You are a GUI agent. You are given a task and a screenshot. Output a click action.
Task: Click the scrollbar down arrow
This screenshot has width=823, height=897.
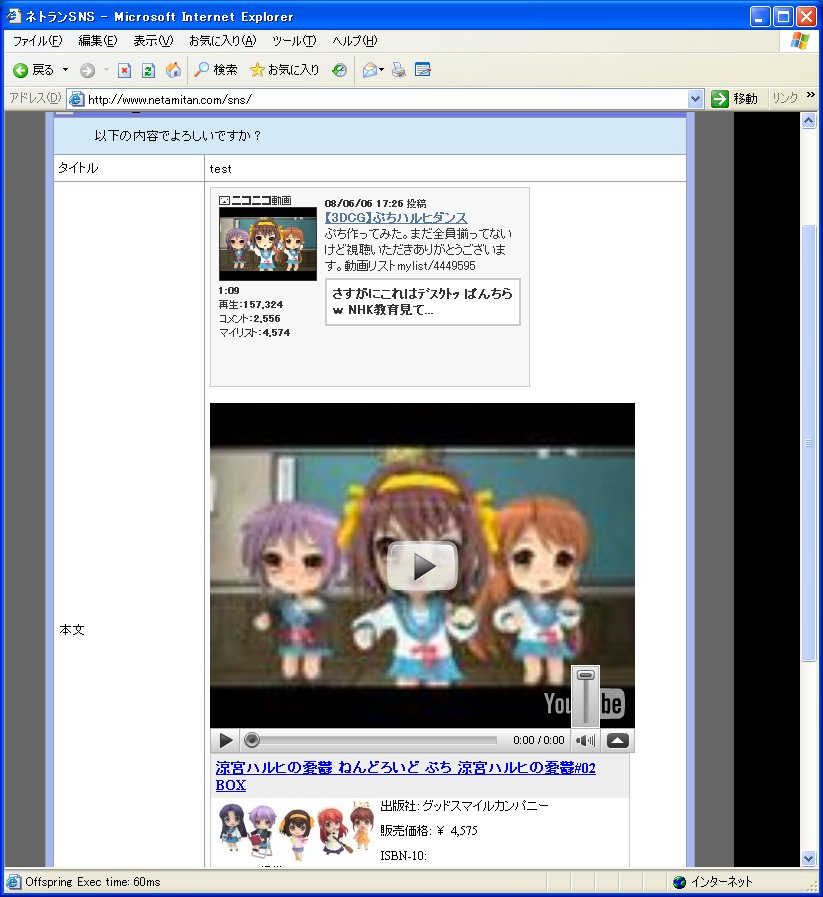coord(808,858)
